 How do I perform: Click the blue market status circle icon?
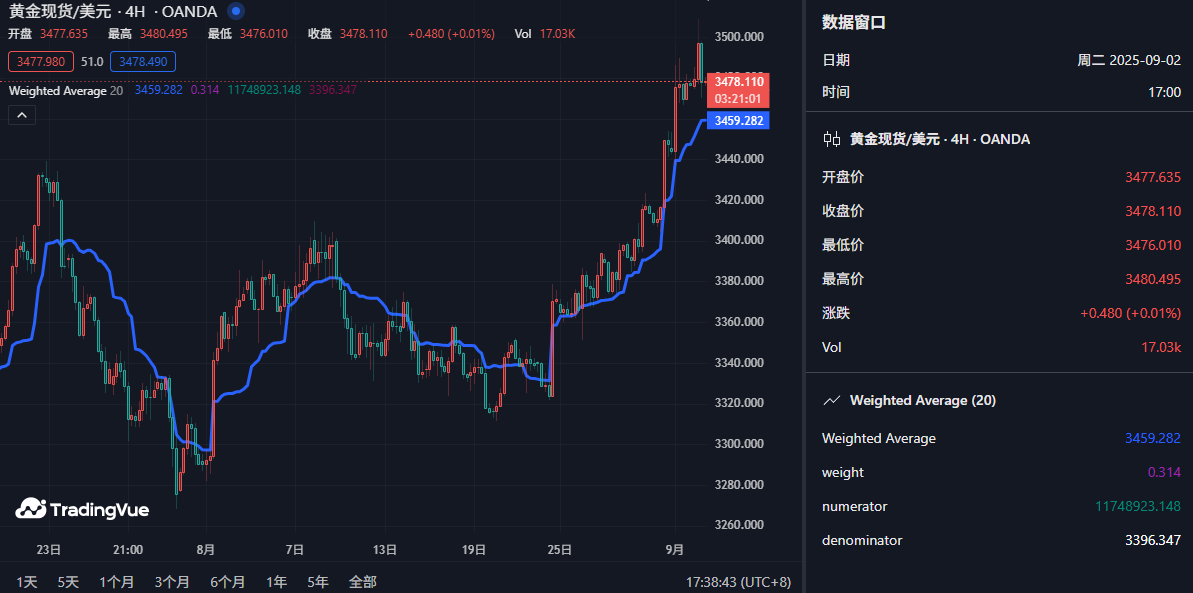tap(235, 11)
